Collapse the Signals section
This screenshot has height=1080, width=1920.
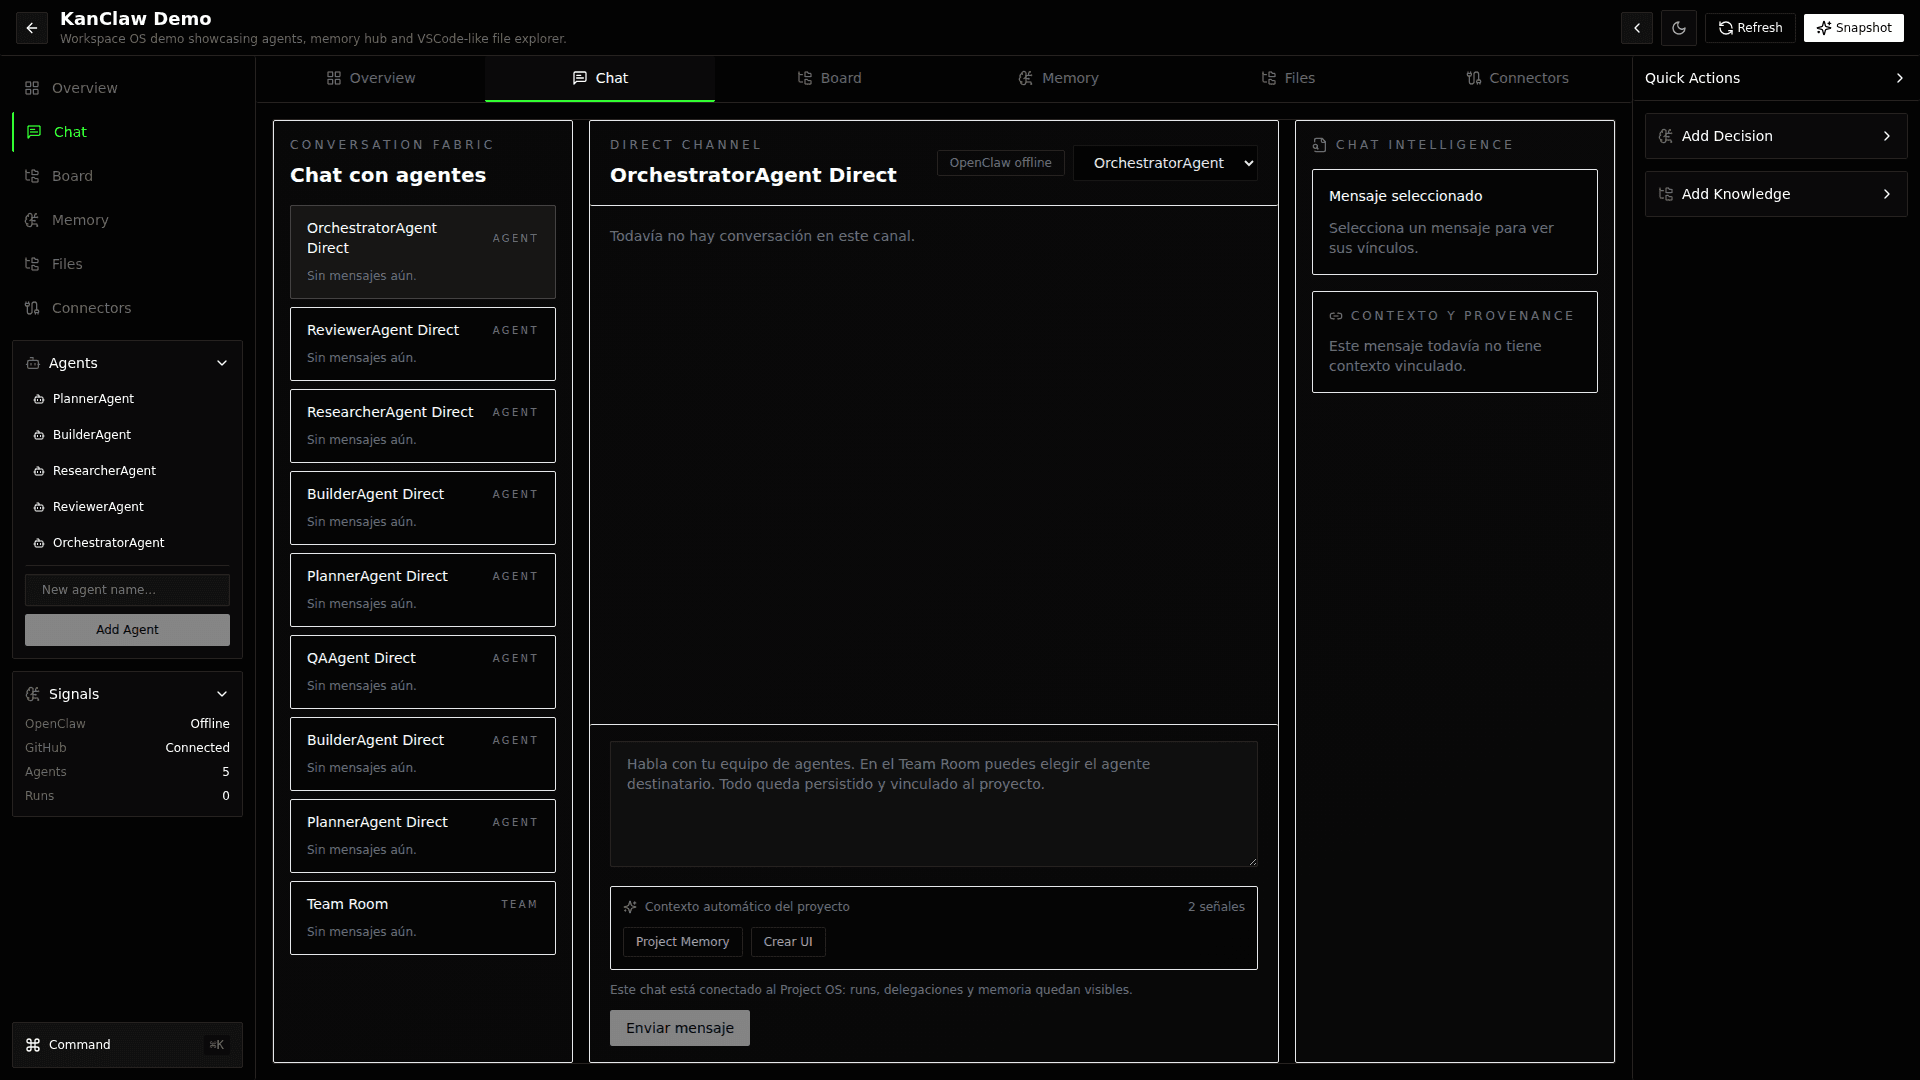222,694
